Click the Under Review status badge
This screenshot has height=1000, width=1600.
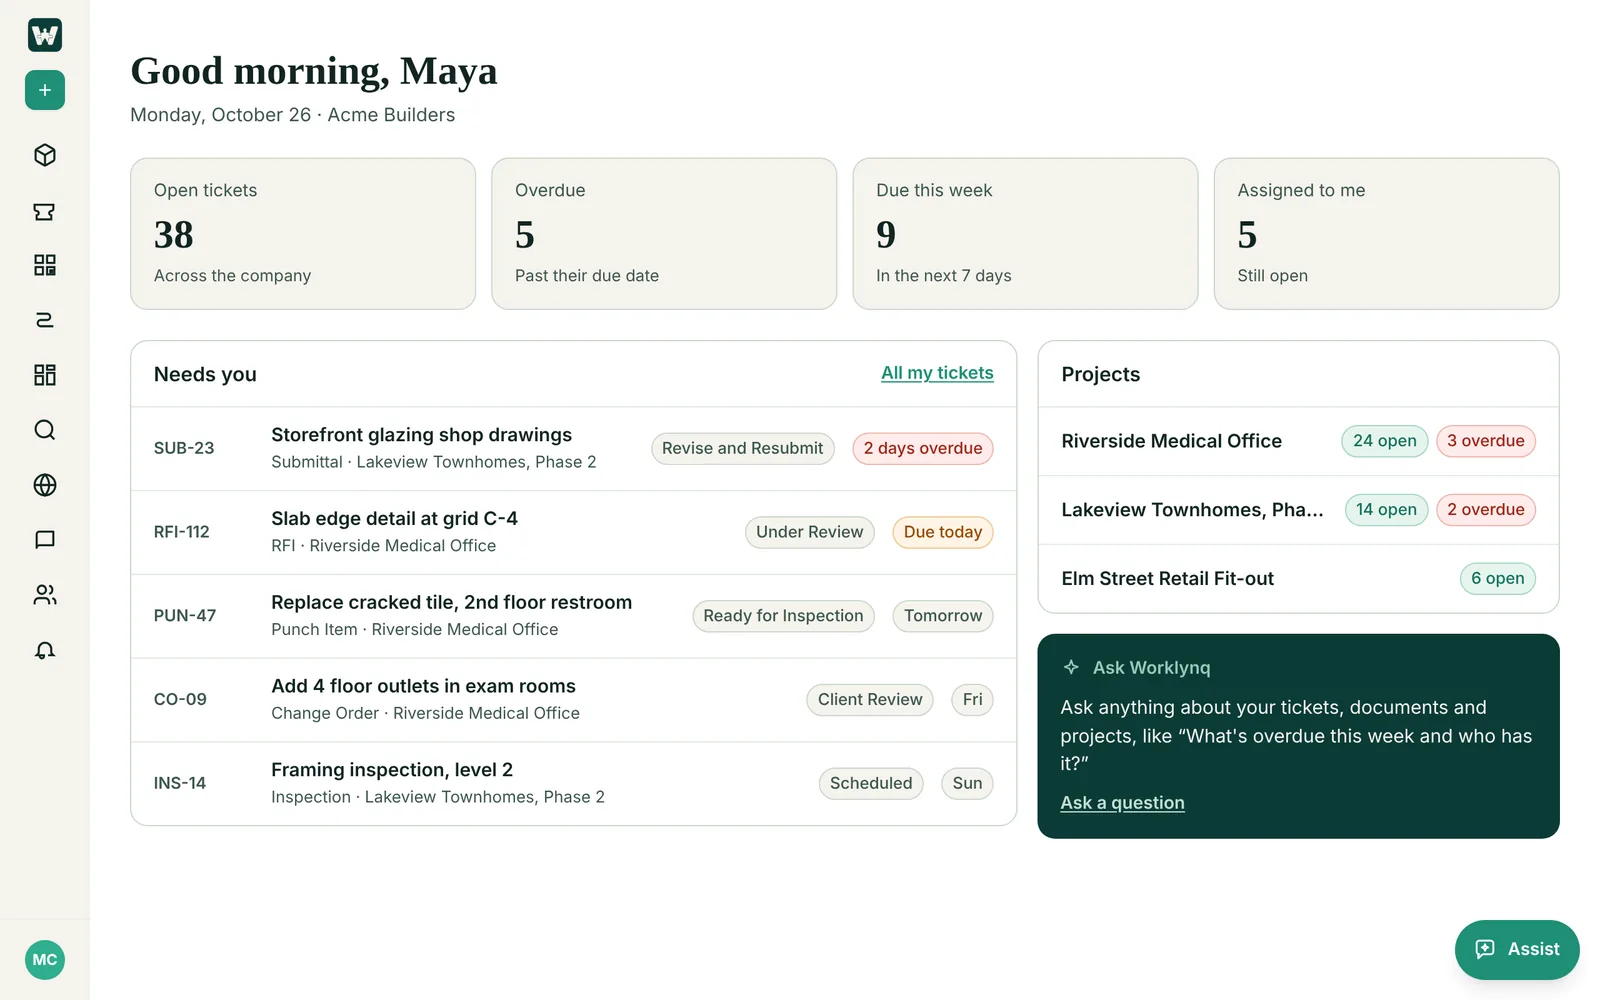[x=809, y=532]
